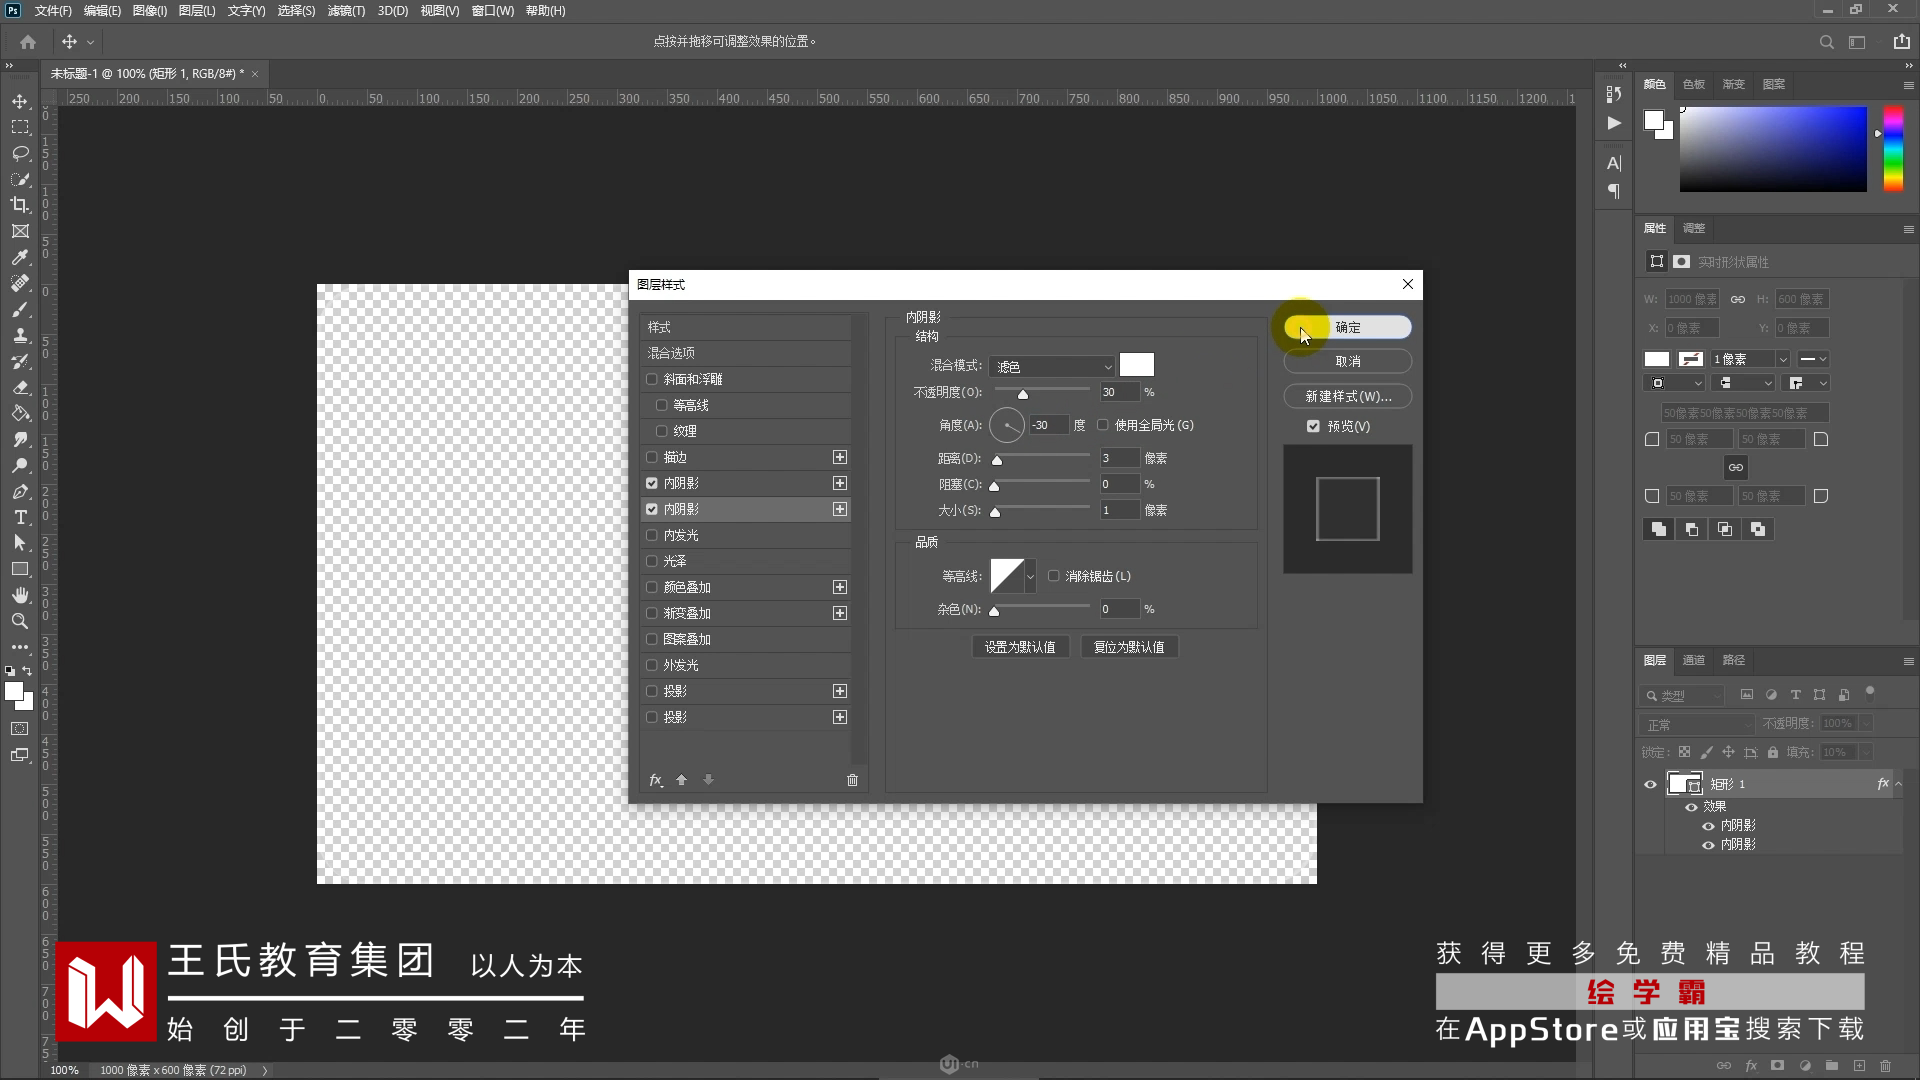Hide the 矩形 1 layer visibility

(1650, 784)
